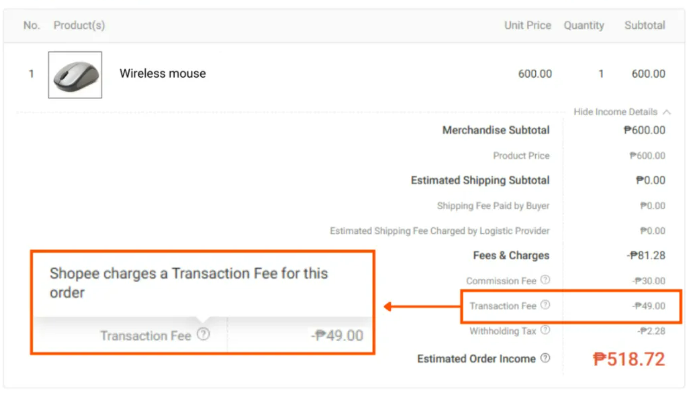Click the Withholding Tax help icon
Viewport: 691px width, 399px height.
pos(545,330)
